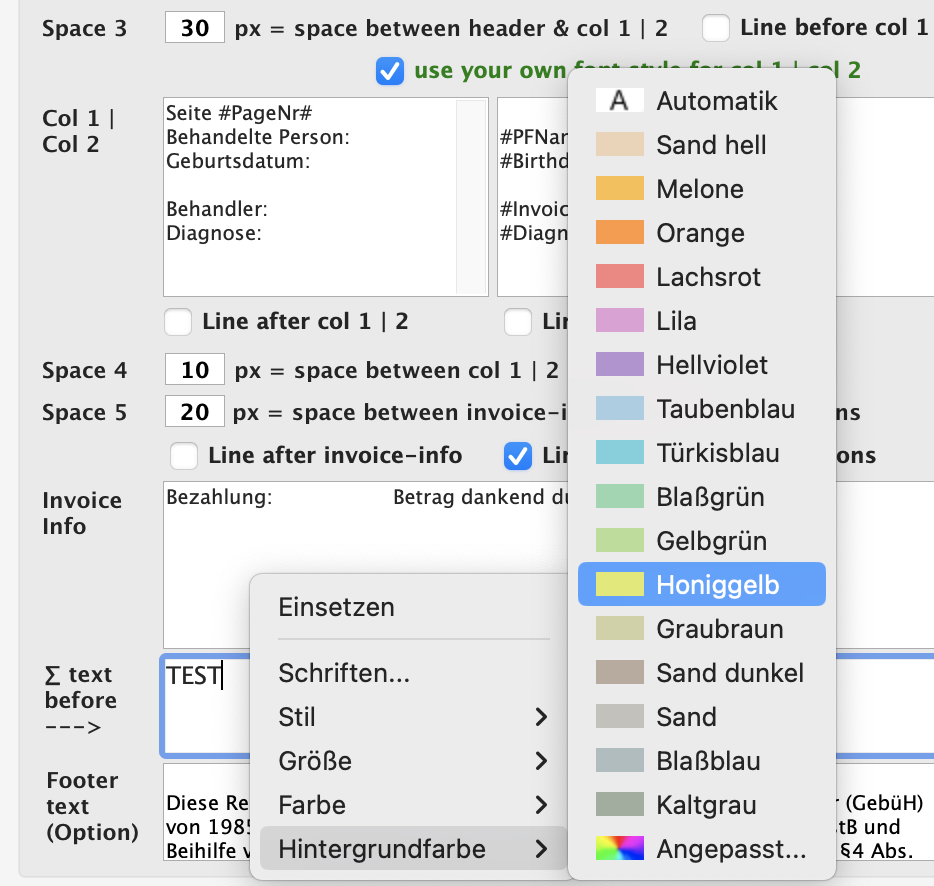The width and height of the screenshot is (934, 886).
Task: Toggle 'use your own font style' checkbox
Action: click(390, 71)
